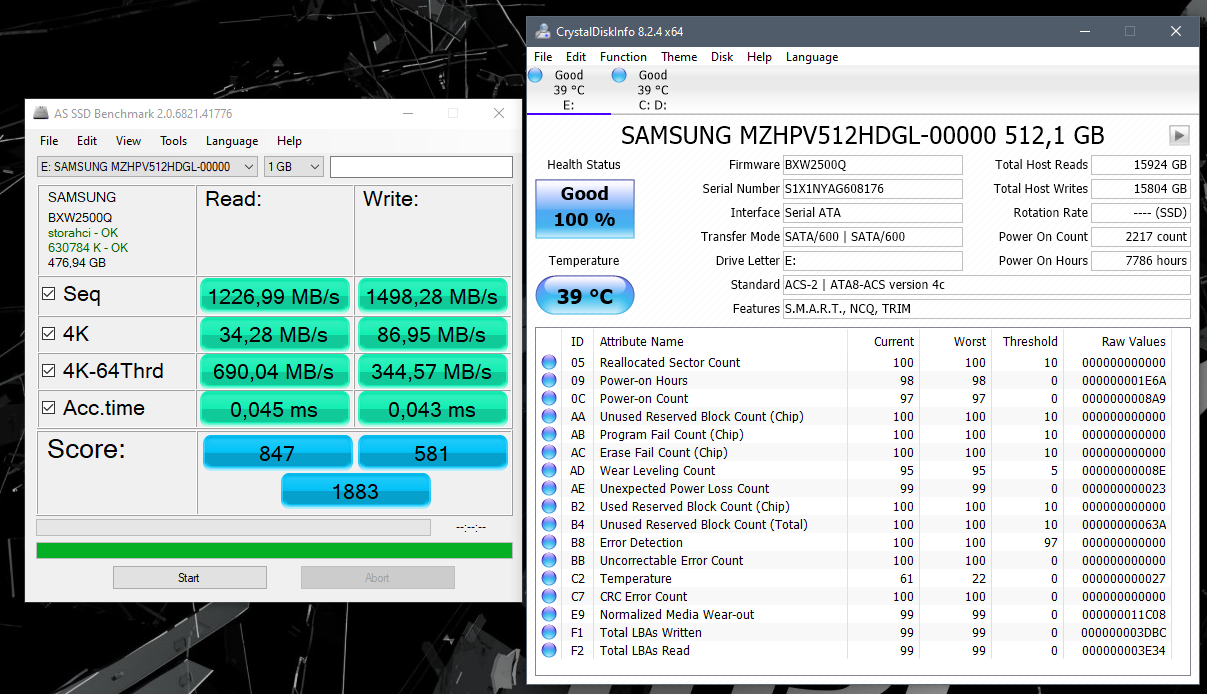Click status orb for Unused Reserved Block Count (Total)

point(549,524)
